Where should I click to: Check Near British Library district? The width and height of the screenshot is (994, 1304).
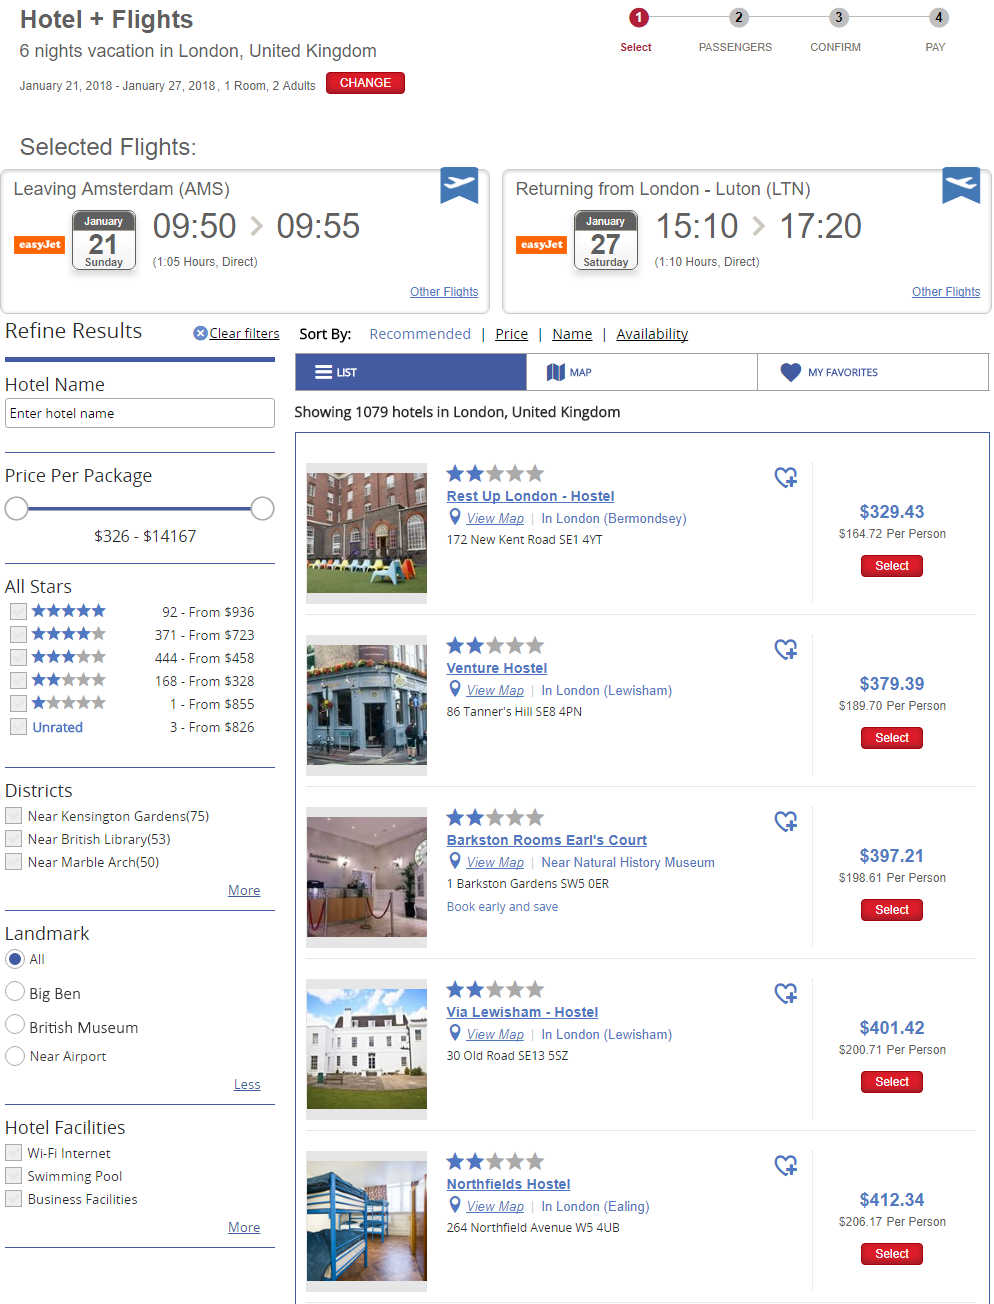[x=14, y=839]
